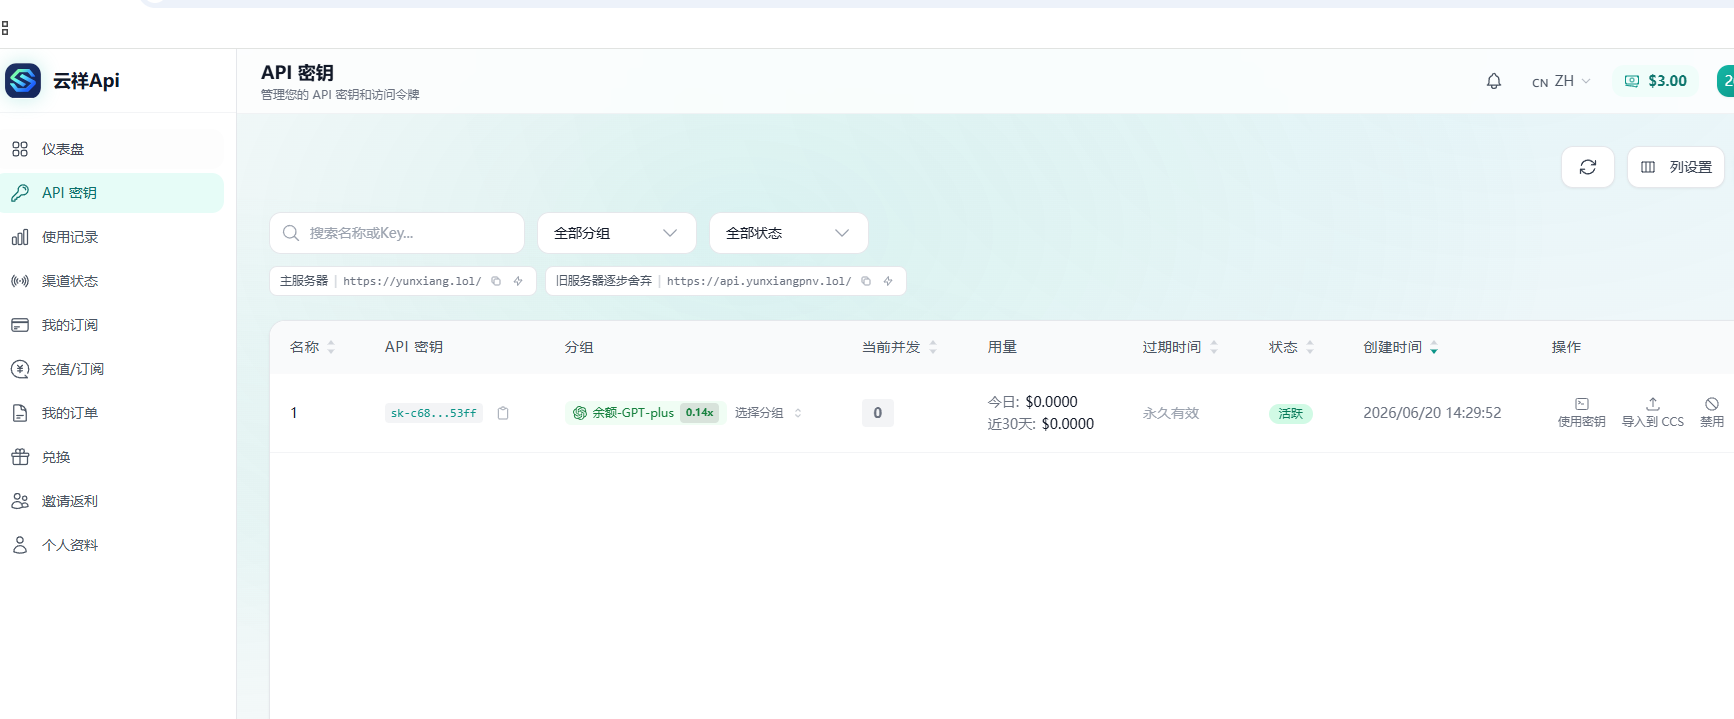Click the 仪表盘 grid icon

[20, 149]
